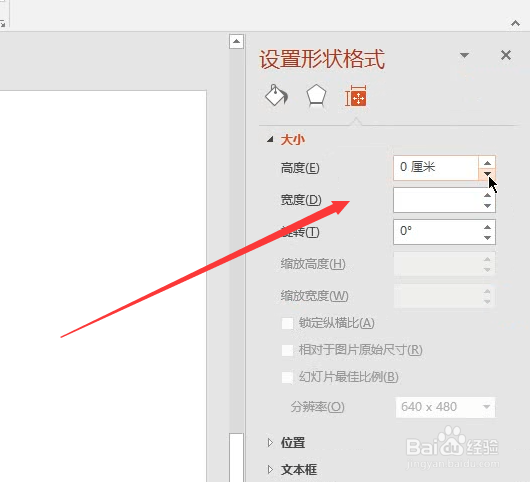Collapse the ribbon with top-right chevron
Image resolution: width=530 pixels, height=482 pixels.
(515, 23)
